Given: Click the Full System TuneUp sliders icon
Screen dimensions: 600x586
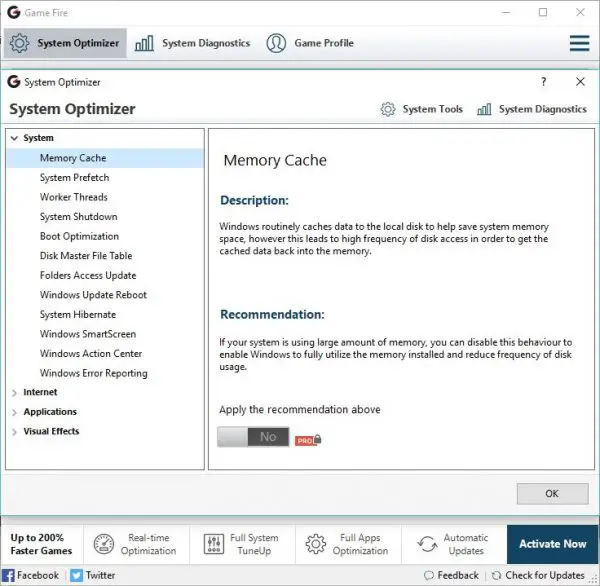Looking at the screenshot, I should (214, 544).
